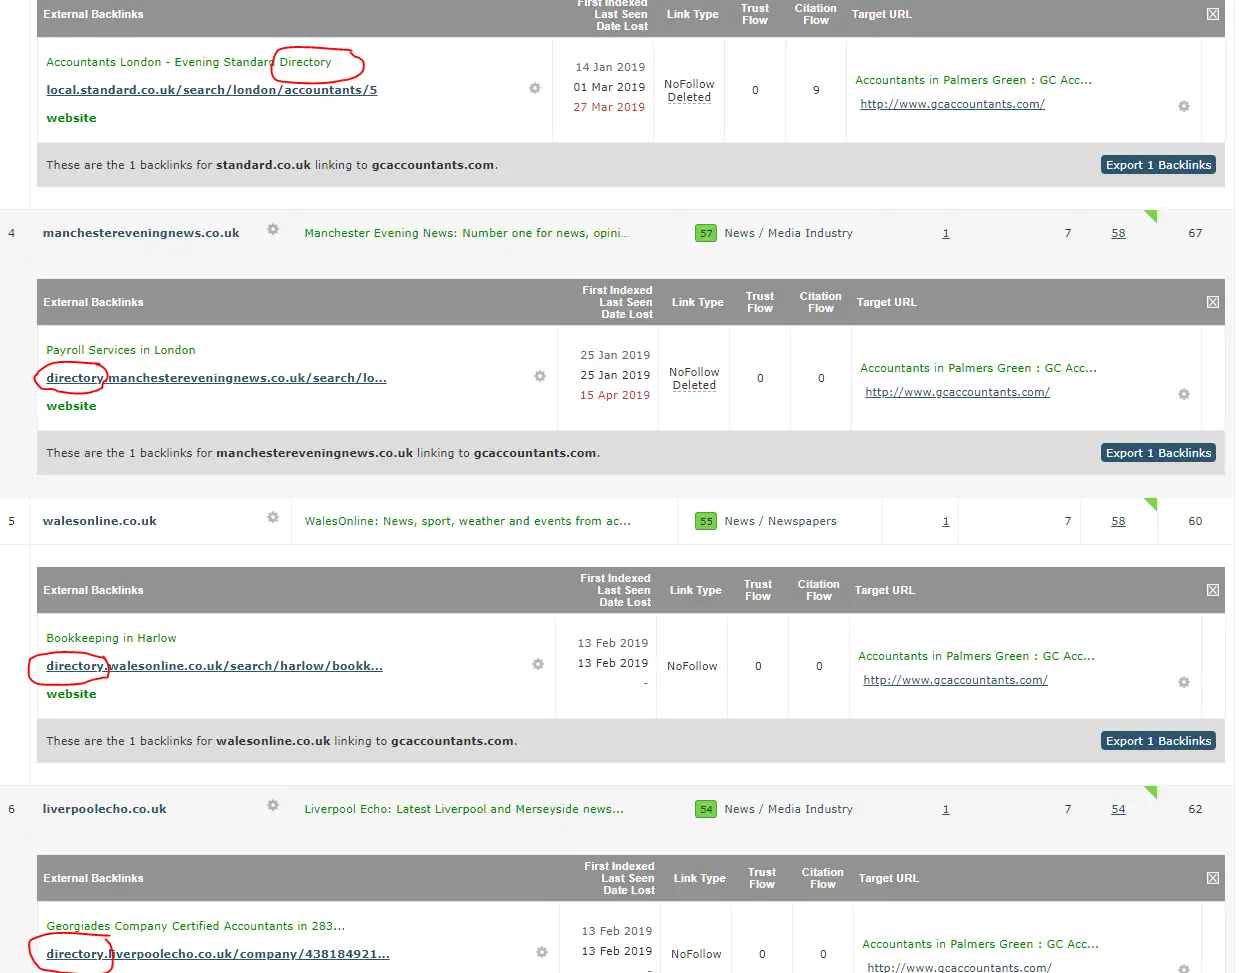Open gear options for directory.manchestereveningnews.co.uk backlink
The width and height of the screenshot is (1239, 973).
click(x=540, y=377)
